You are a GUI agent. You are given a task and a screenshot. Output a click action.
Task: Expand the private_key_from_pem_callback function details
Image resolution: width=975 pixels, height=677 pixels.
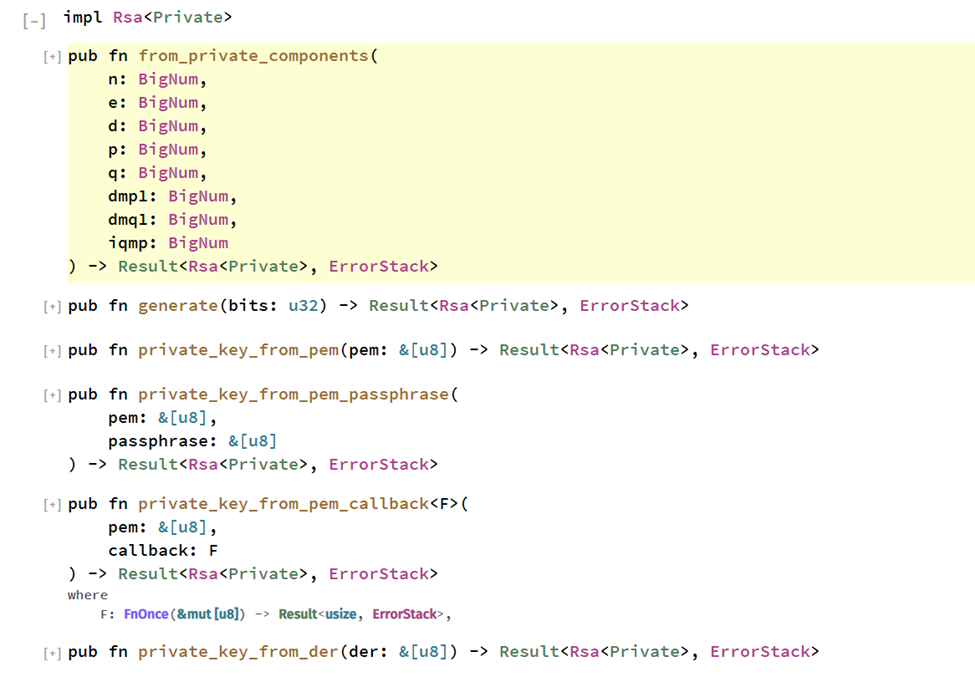pyautogui.click(x=51, y=503)
